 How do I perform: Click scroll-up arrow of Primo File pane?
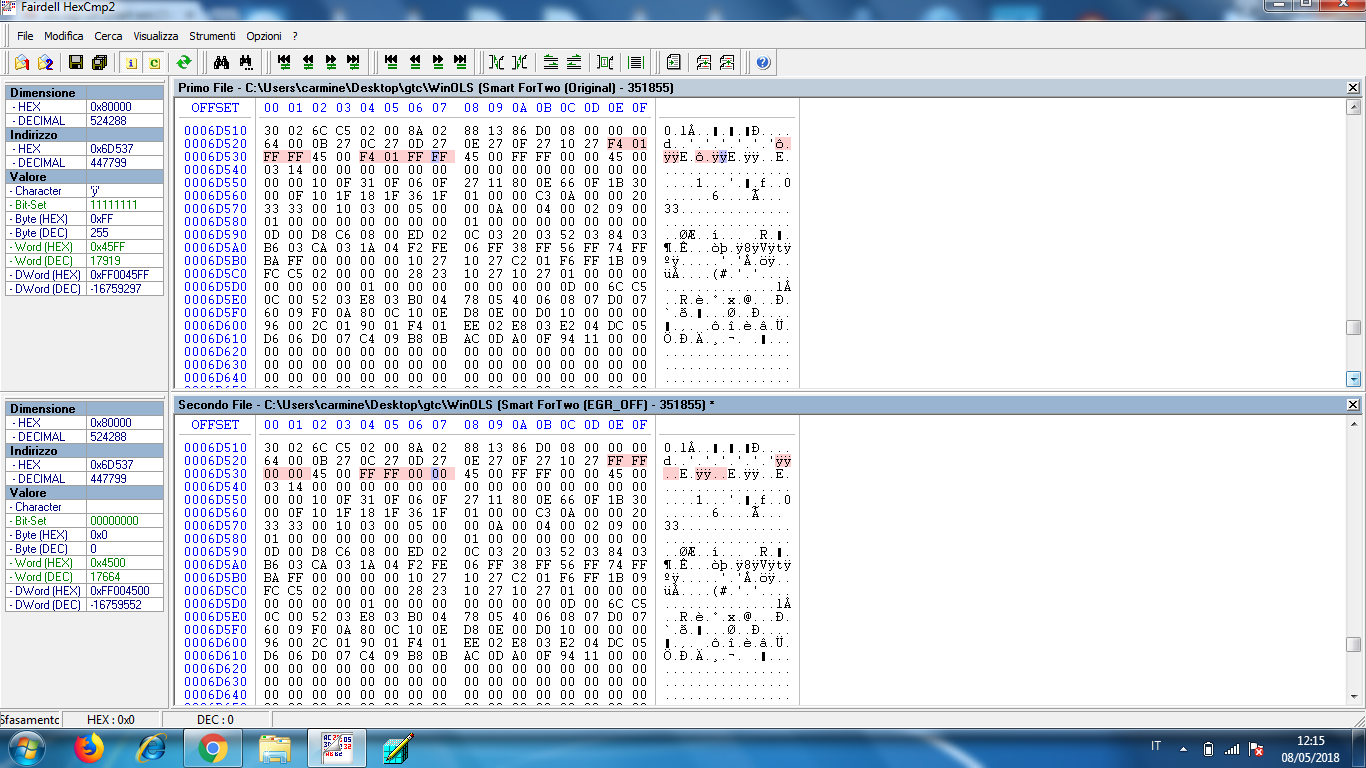pos(1353,107)
